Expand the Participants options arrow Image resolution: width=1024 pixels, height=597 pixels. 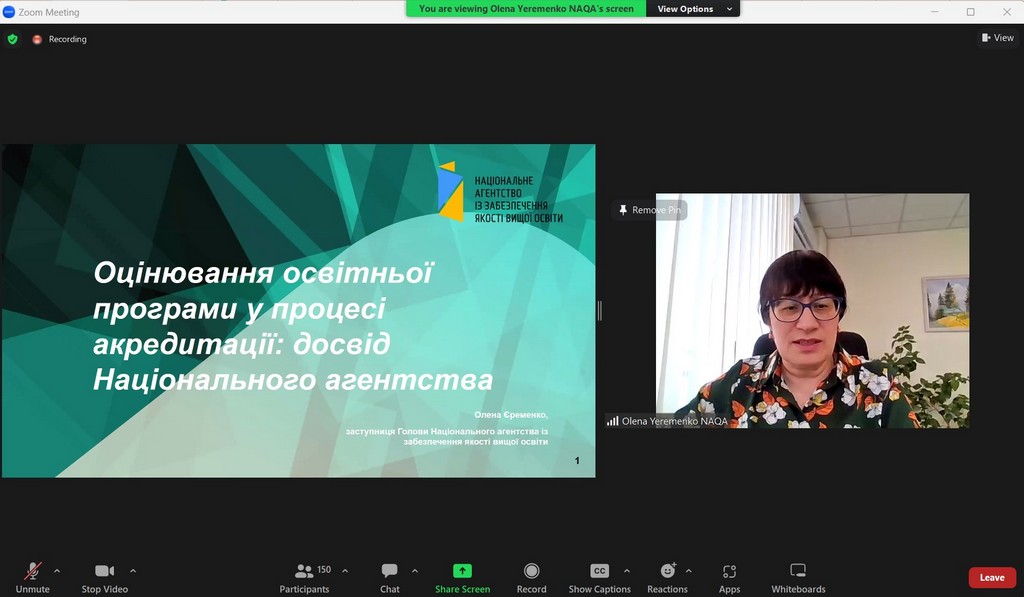345,571
